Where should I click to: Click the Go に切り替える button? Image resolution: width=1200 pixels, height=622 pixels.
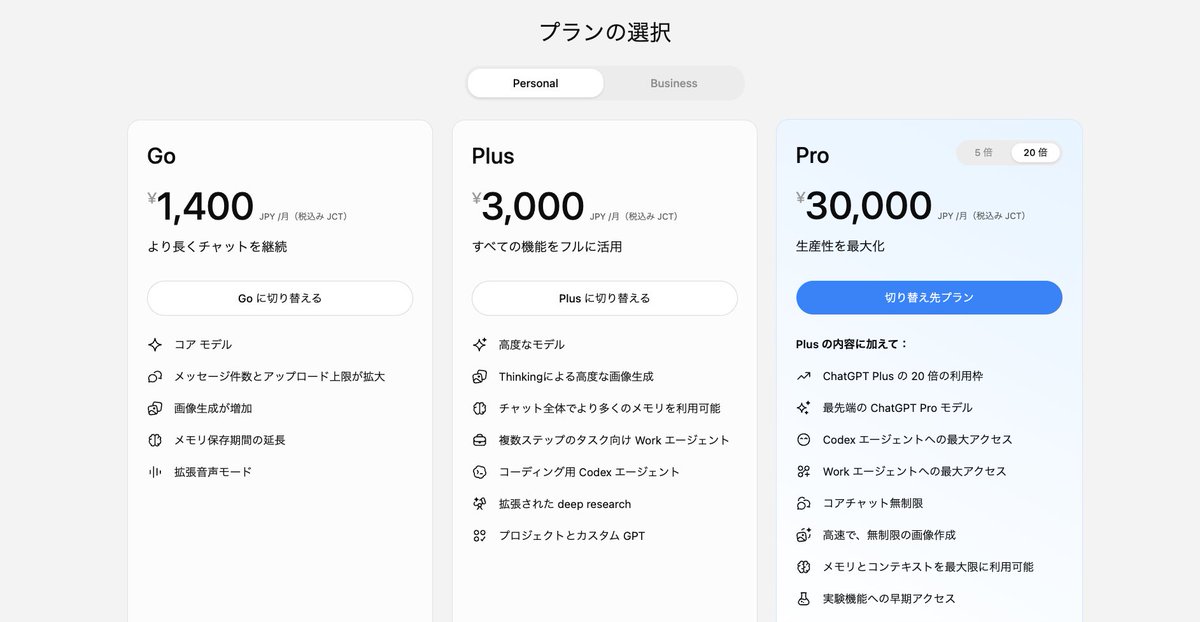coord(280,298)
